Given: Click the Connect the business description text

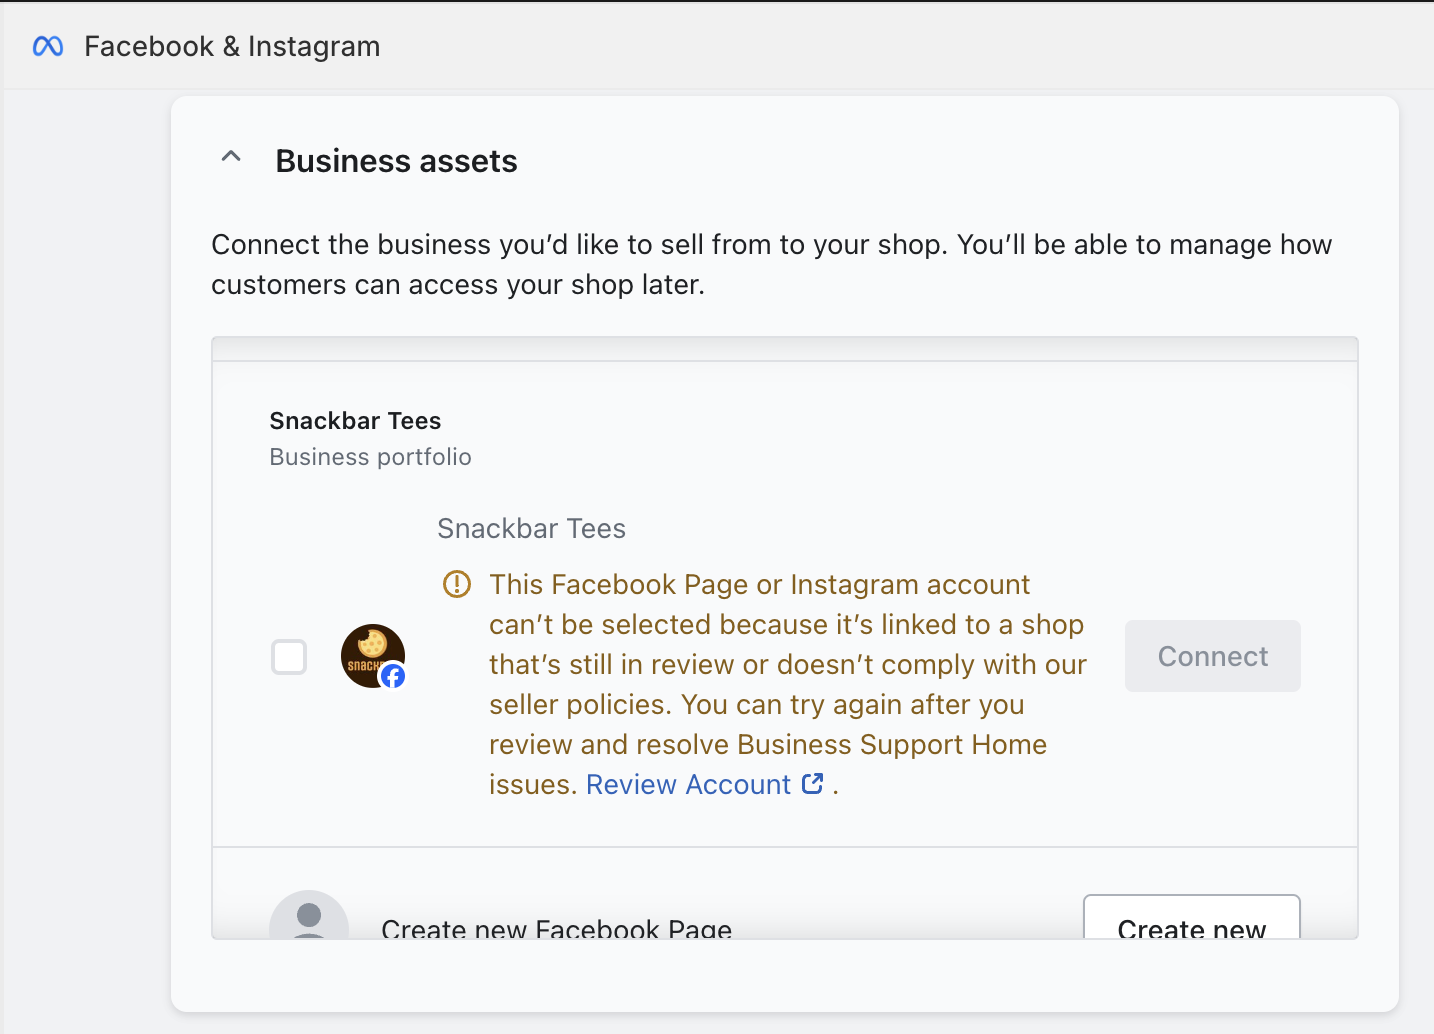Looking at the screenshot, I should (771, 265).
